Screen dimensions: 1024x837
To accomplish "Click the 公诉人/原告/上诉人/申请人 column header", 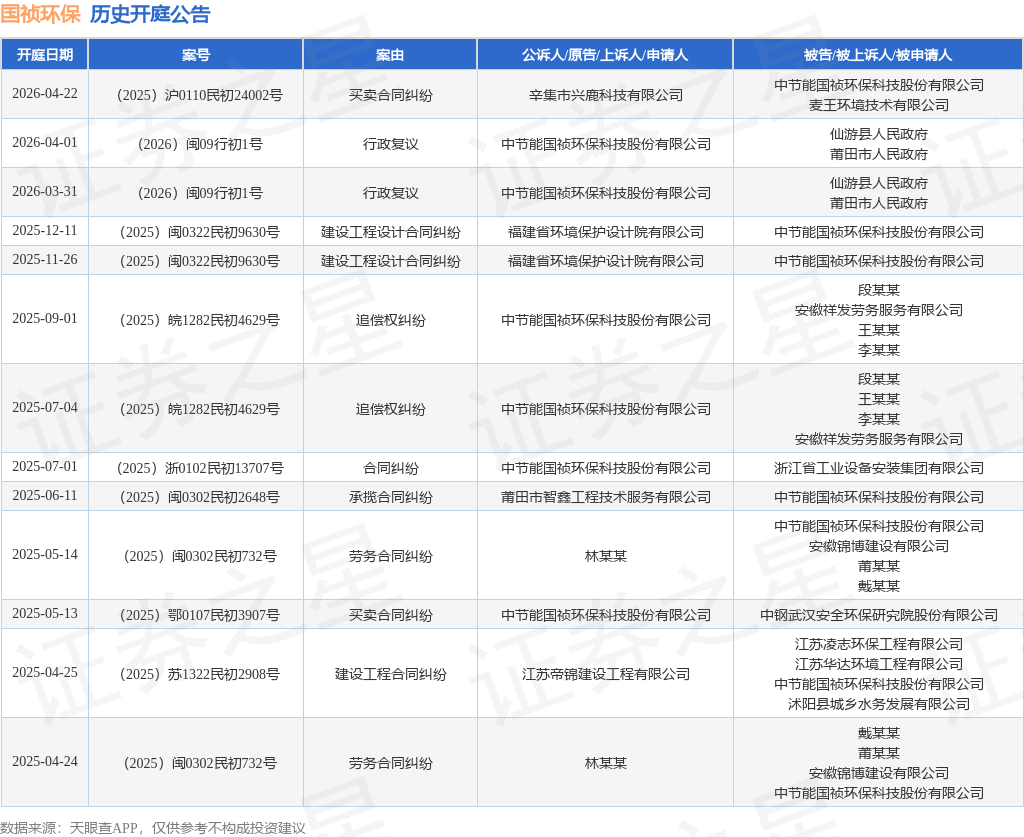I will (x=605, y=55).
